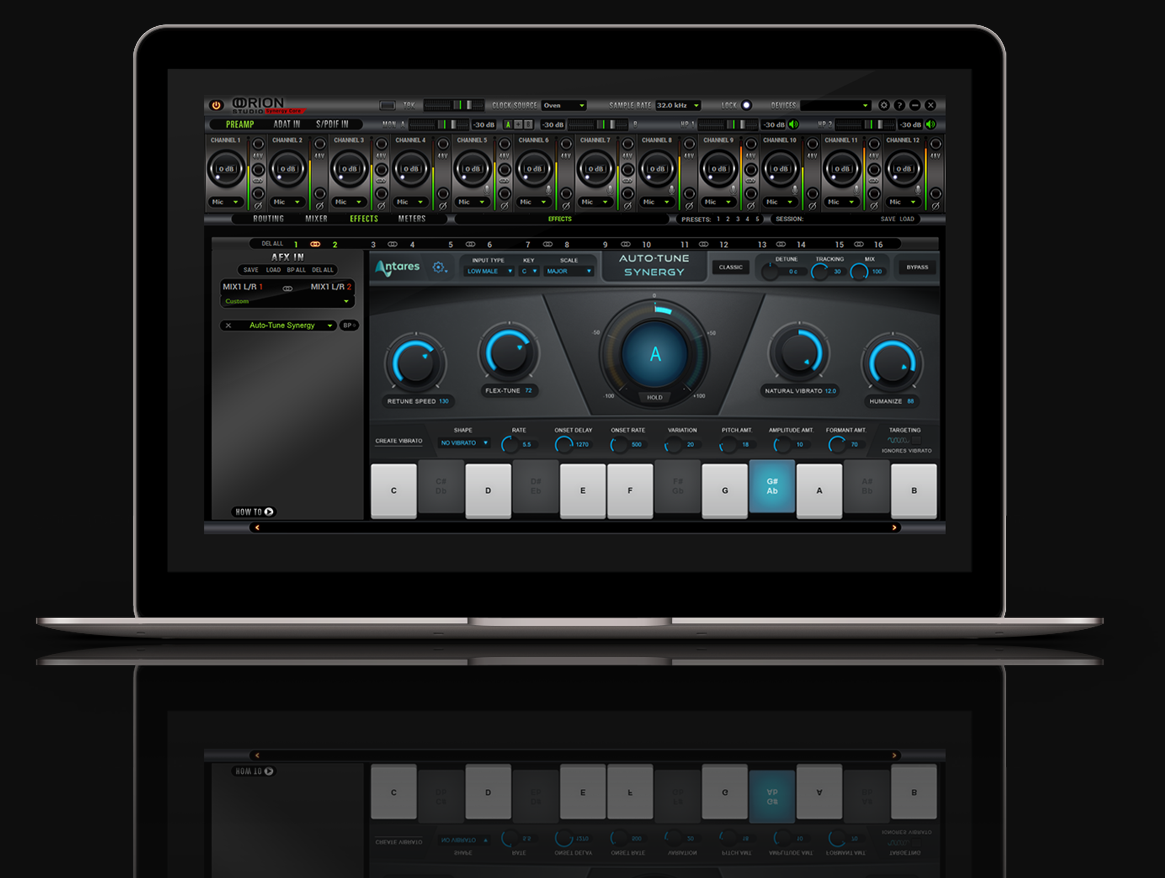The width and height of the screenshot is (1165, 878).
Task: Open the vibrato Shape dropdown
Action: 464,443
